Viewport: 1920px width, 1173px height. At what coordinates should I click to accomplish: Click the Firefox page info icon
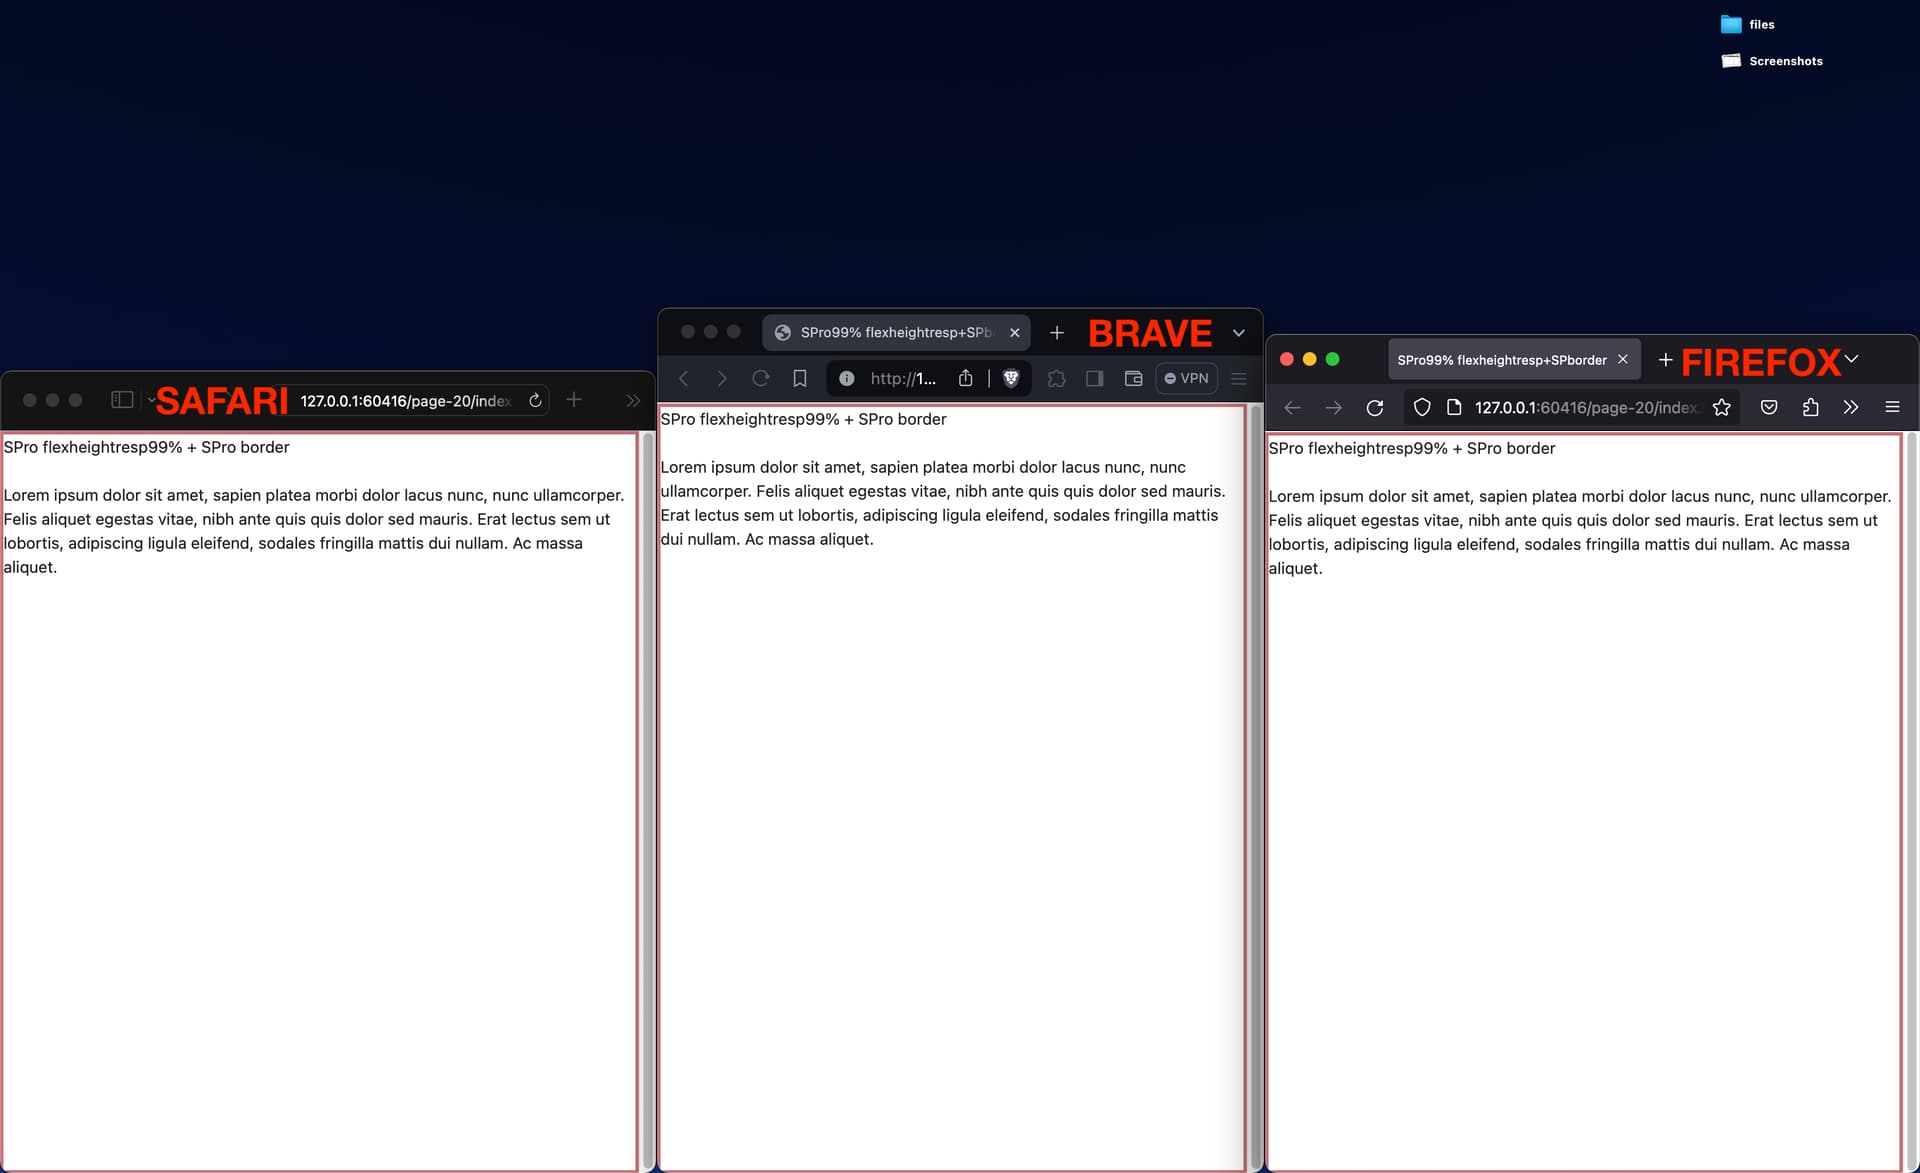coord(1454,407)
